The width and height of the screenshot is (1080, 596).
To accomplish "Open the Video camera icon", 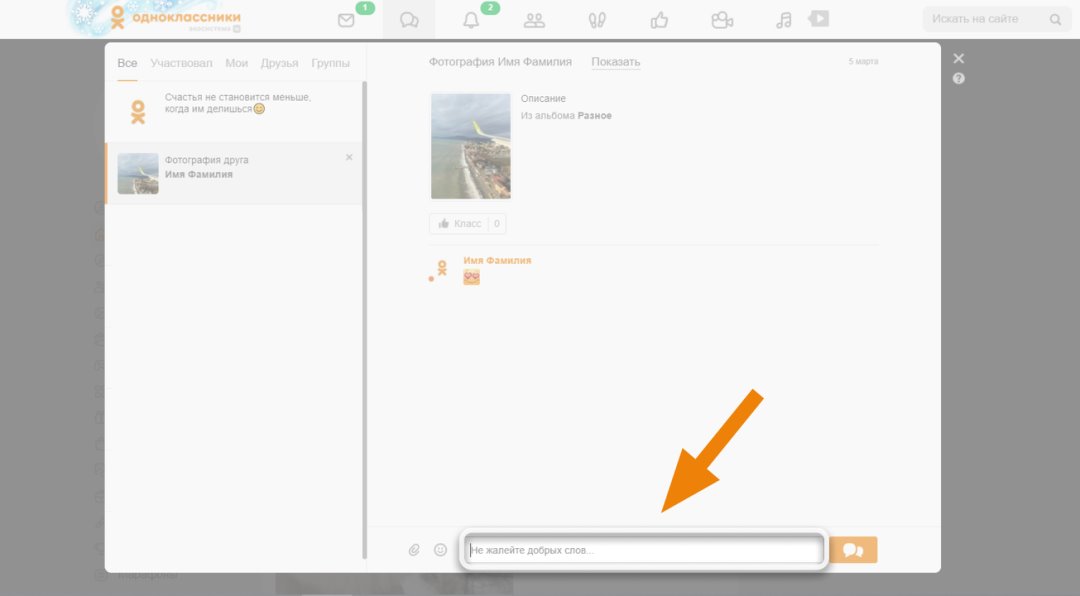I will pos(721,20).
